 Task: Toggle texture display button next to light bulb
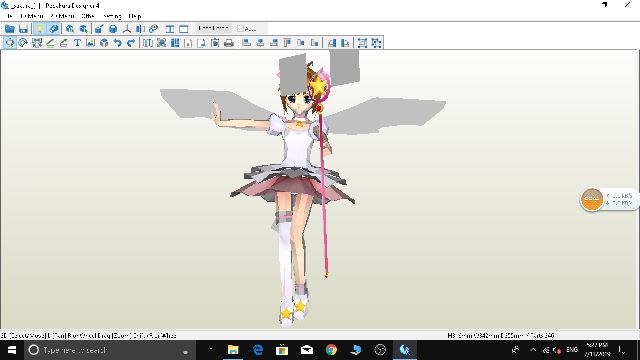point(53,29)
